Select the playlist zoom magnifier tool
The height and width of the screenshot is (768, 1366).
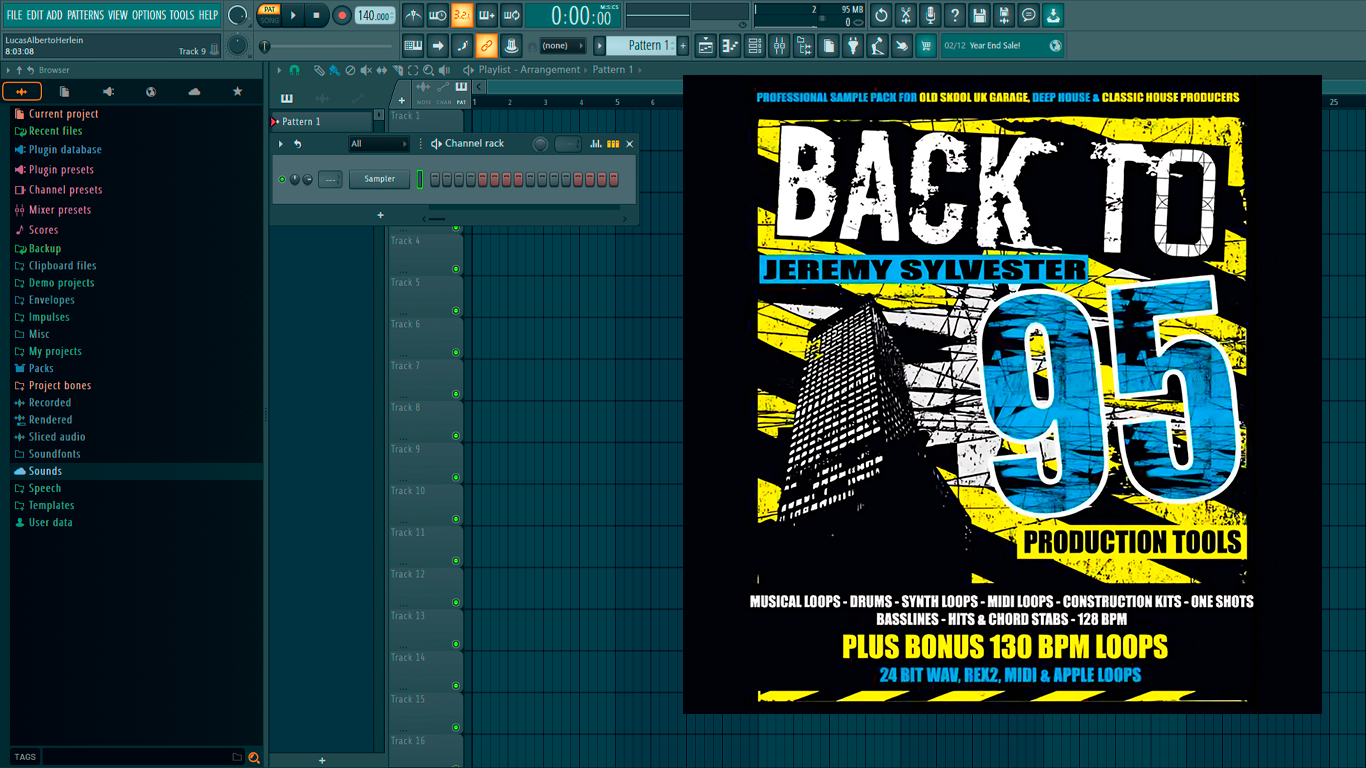click(428, 70)
